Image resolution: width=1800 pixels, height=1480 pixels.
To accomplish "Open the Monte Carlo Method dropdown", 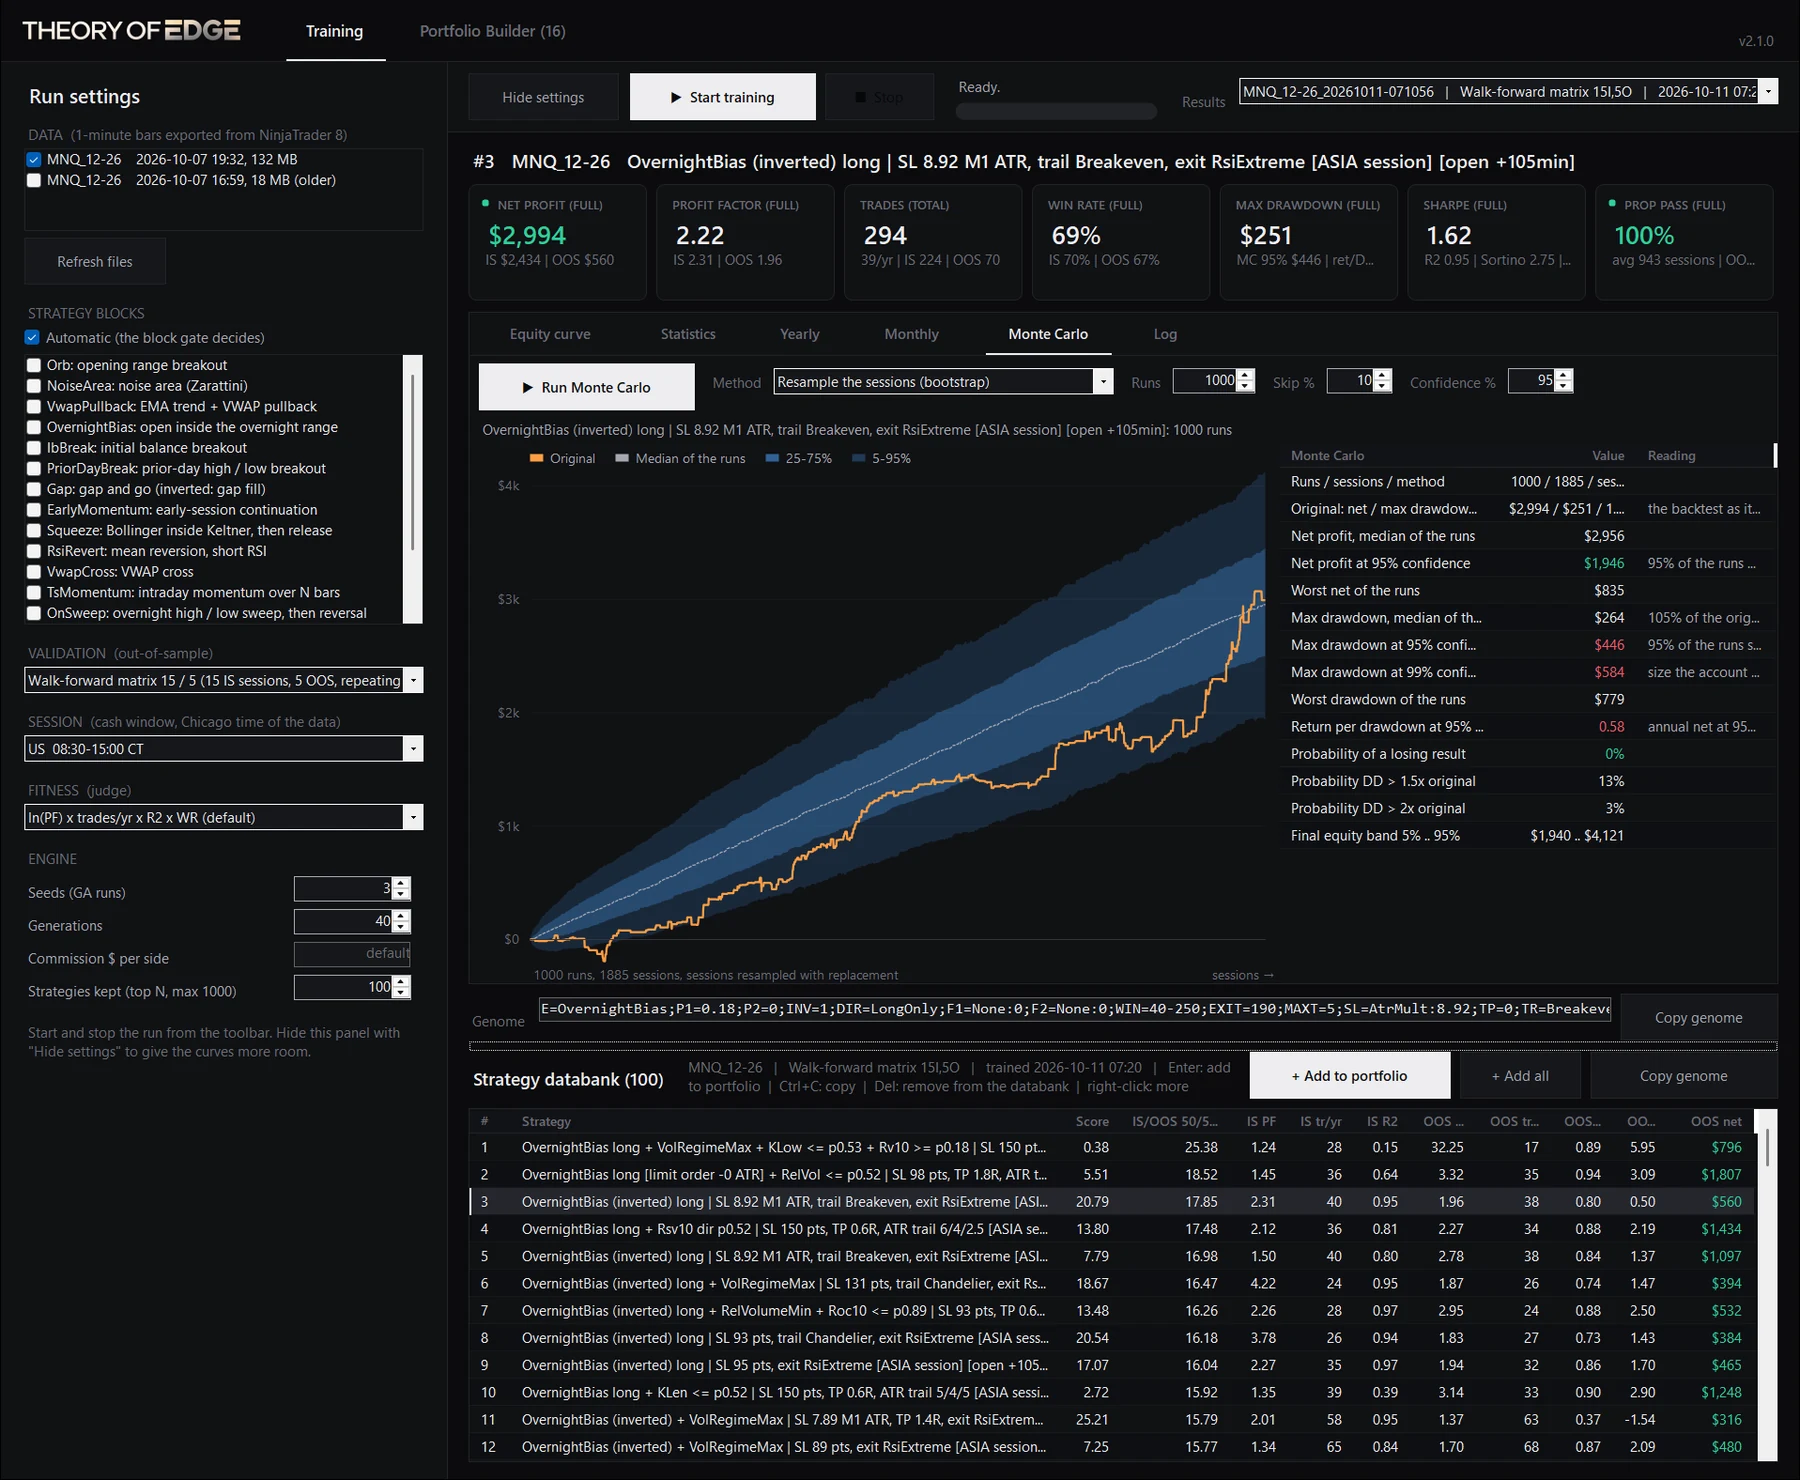I will (x=1103, y=381).
